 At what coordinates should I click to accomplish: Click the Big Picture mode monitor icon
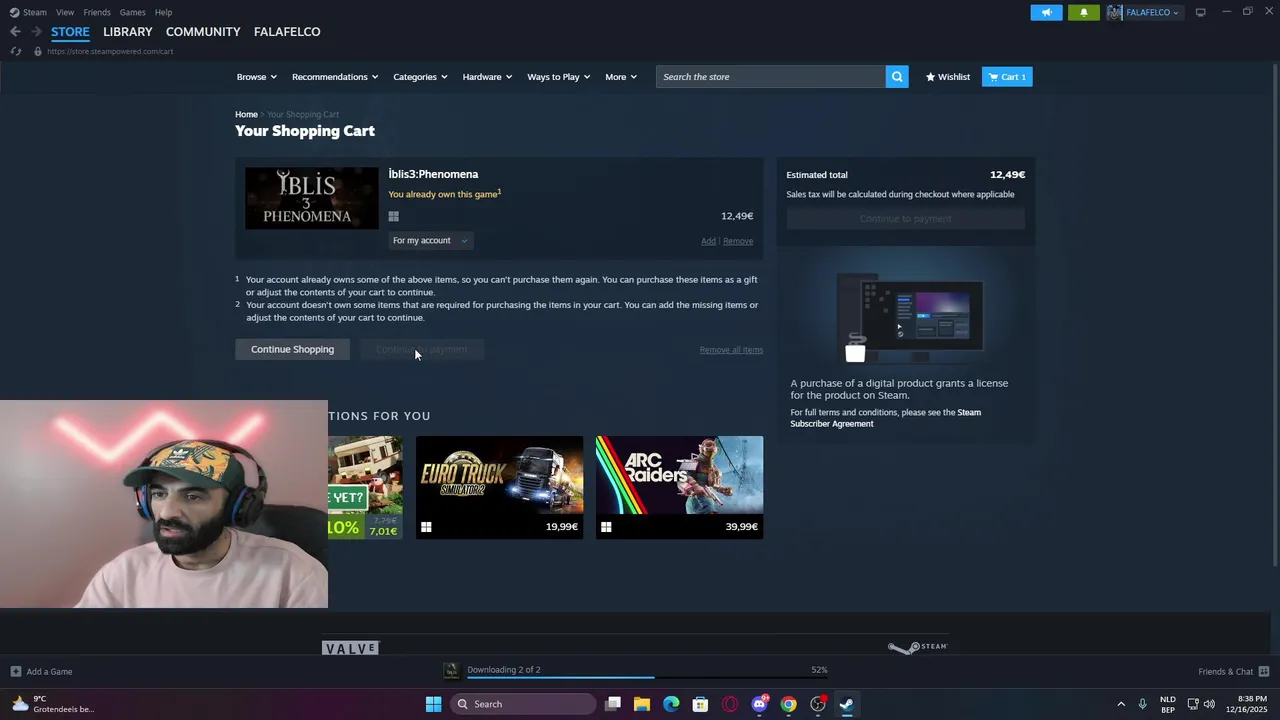(x=1200, y=12)
